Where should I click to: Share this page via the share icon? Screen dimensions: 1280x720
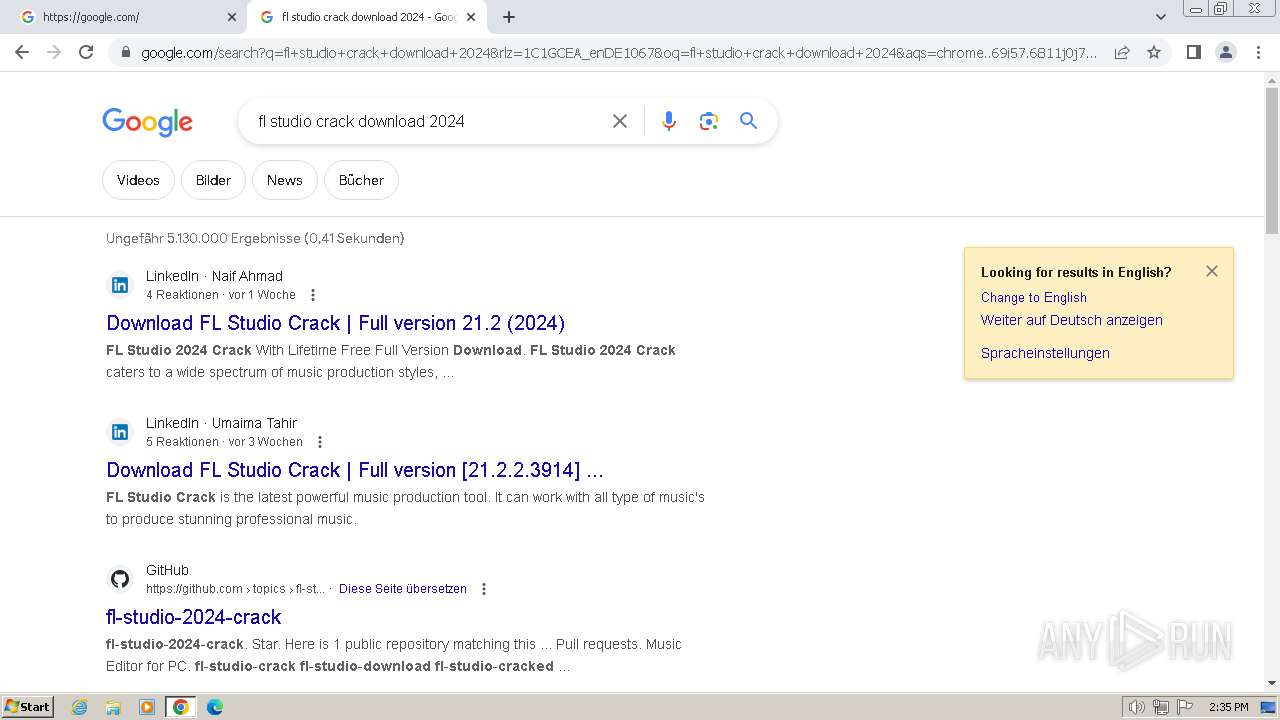pyautogui.click(x=1122, y=53)
